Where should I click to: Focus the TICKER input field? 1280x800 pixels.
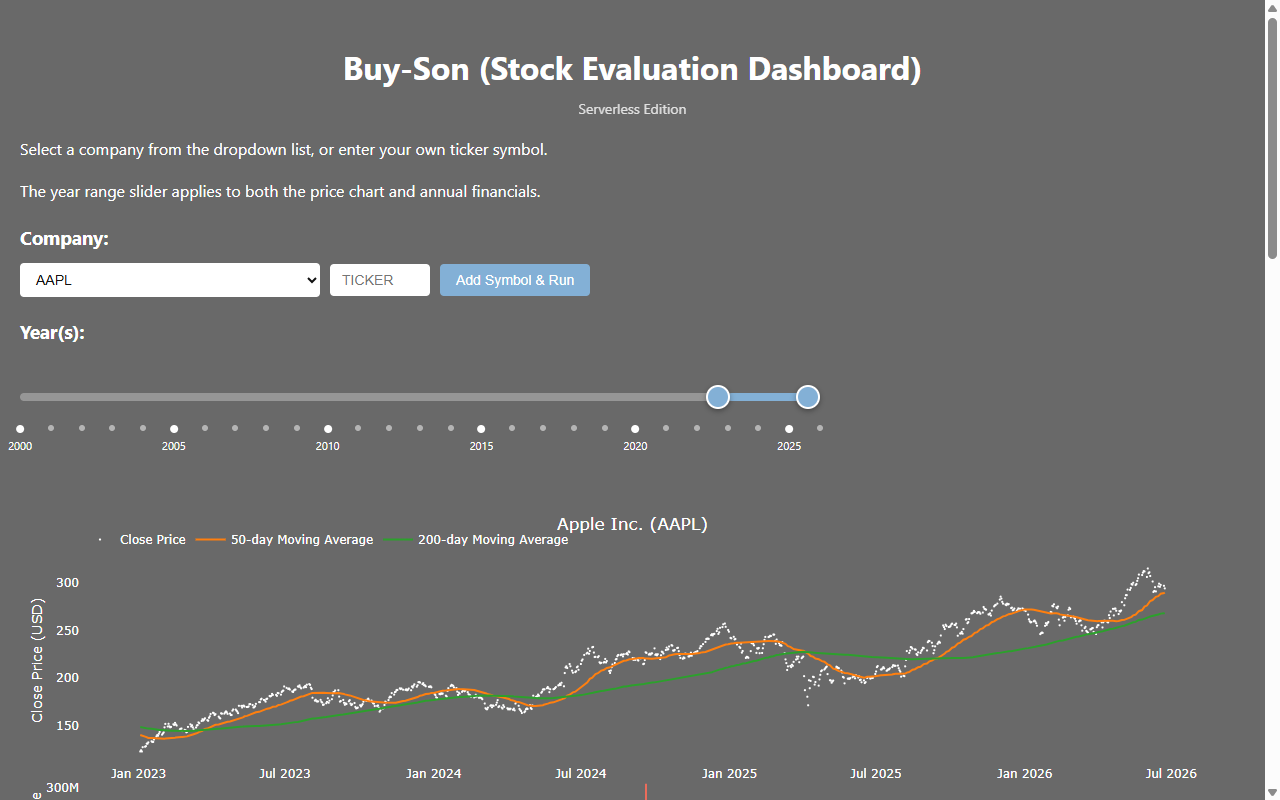point(380,280)
